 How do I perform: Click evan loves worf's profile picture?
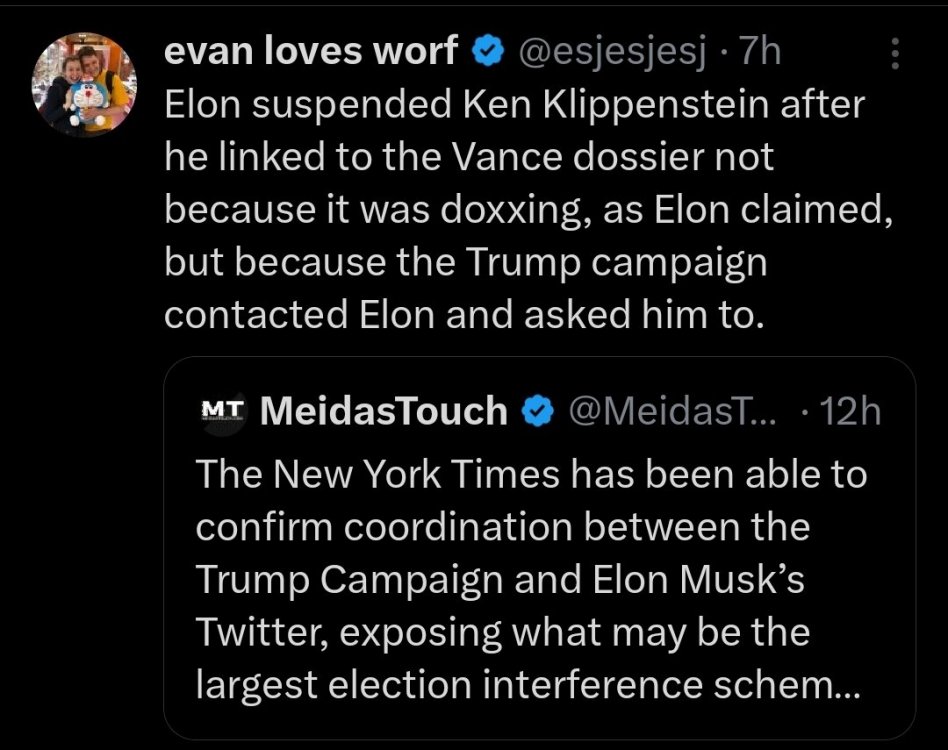tap(84, 85)
